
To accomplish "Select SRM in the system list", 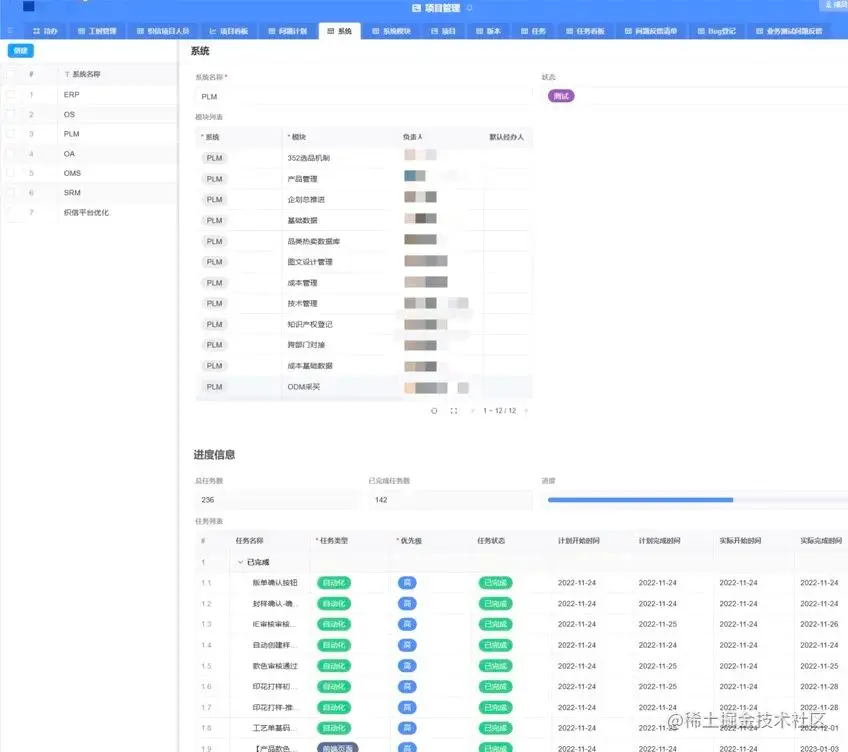I will coord(72,193).
